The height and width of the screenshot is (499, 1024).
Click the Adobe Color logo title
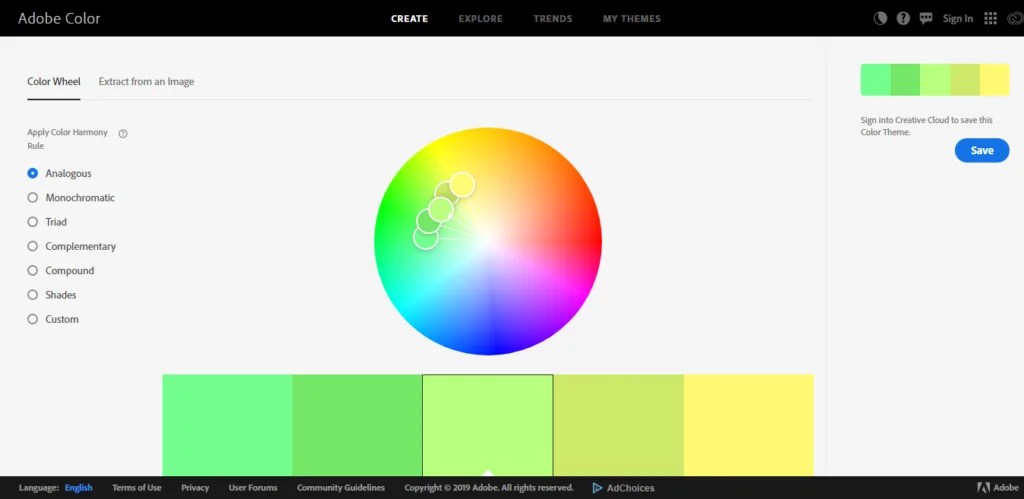click(x=59, y=18)
